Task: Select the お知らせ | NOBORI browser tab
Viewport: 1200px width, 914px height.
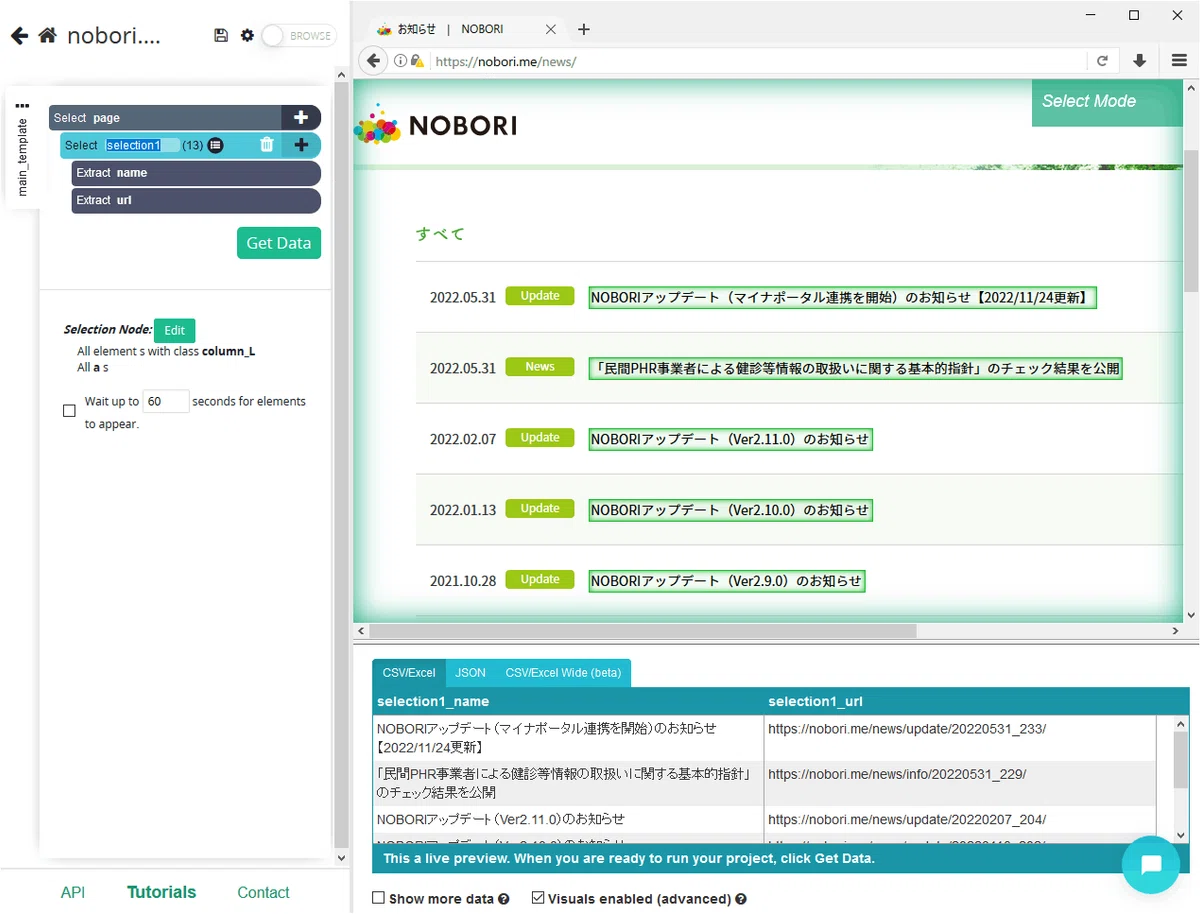Action: coord(465,29)
